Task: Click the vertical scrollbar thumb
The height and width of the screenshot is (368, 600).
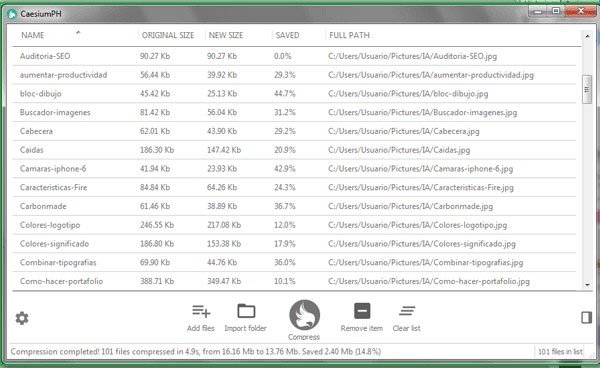Action: 587,90
